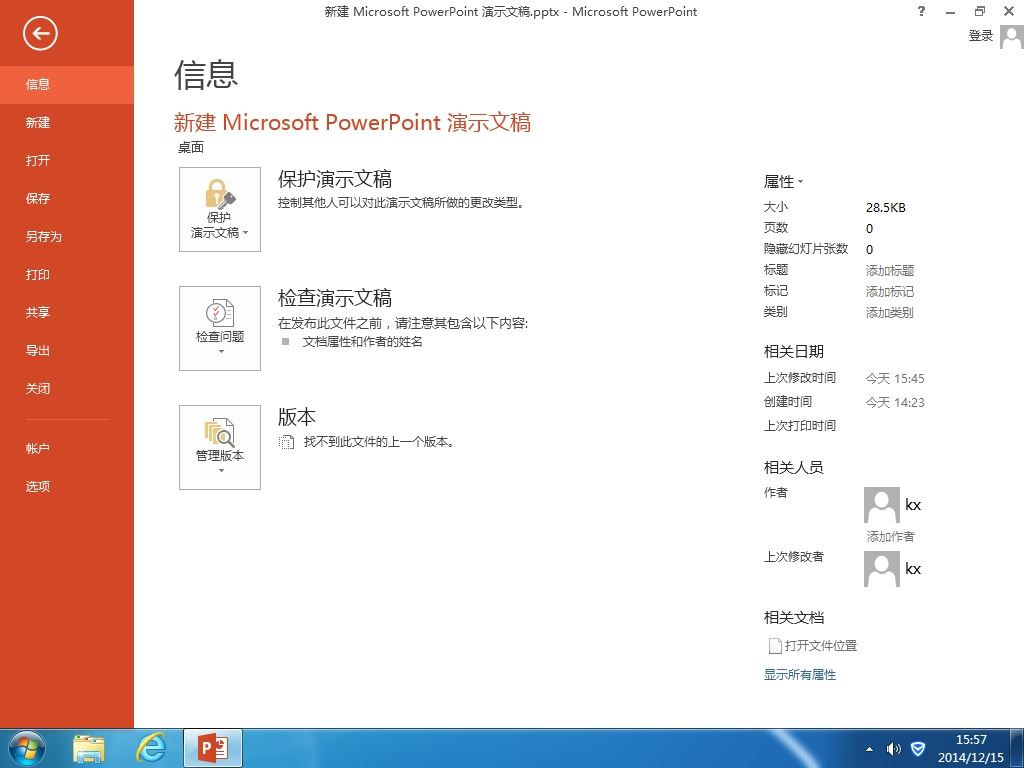The width and height of the screenshot is (1024, 768).
Task: Click the help question mark icon
Action: click(x=921, y=11)
